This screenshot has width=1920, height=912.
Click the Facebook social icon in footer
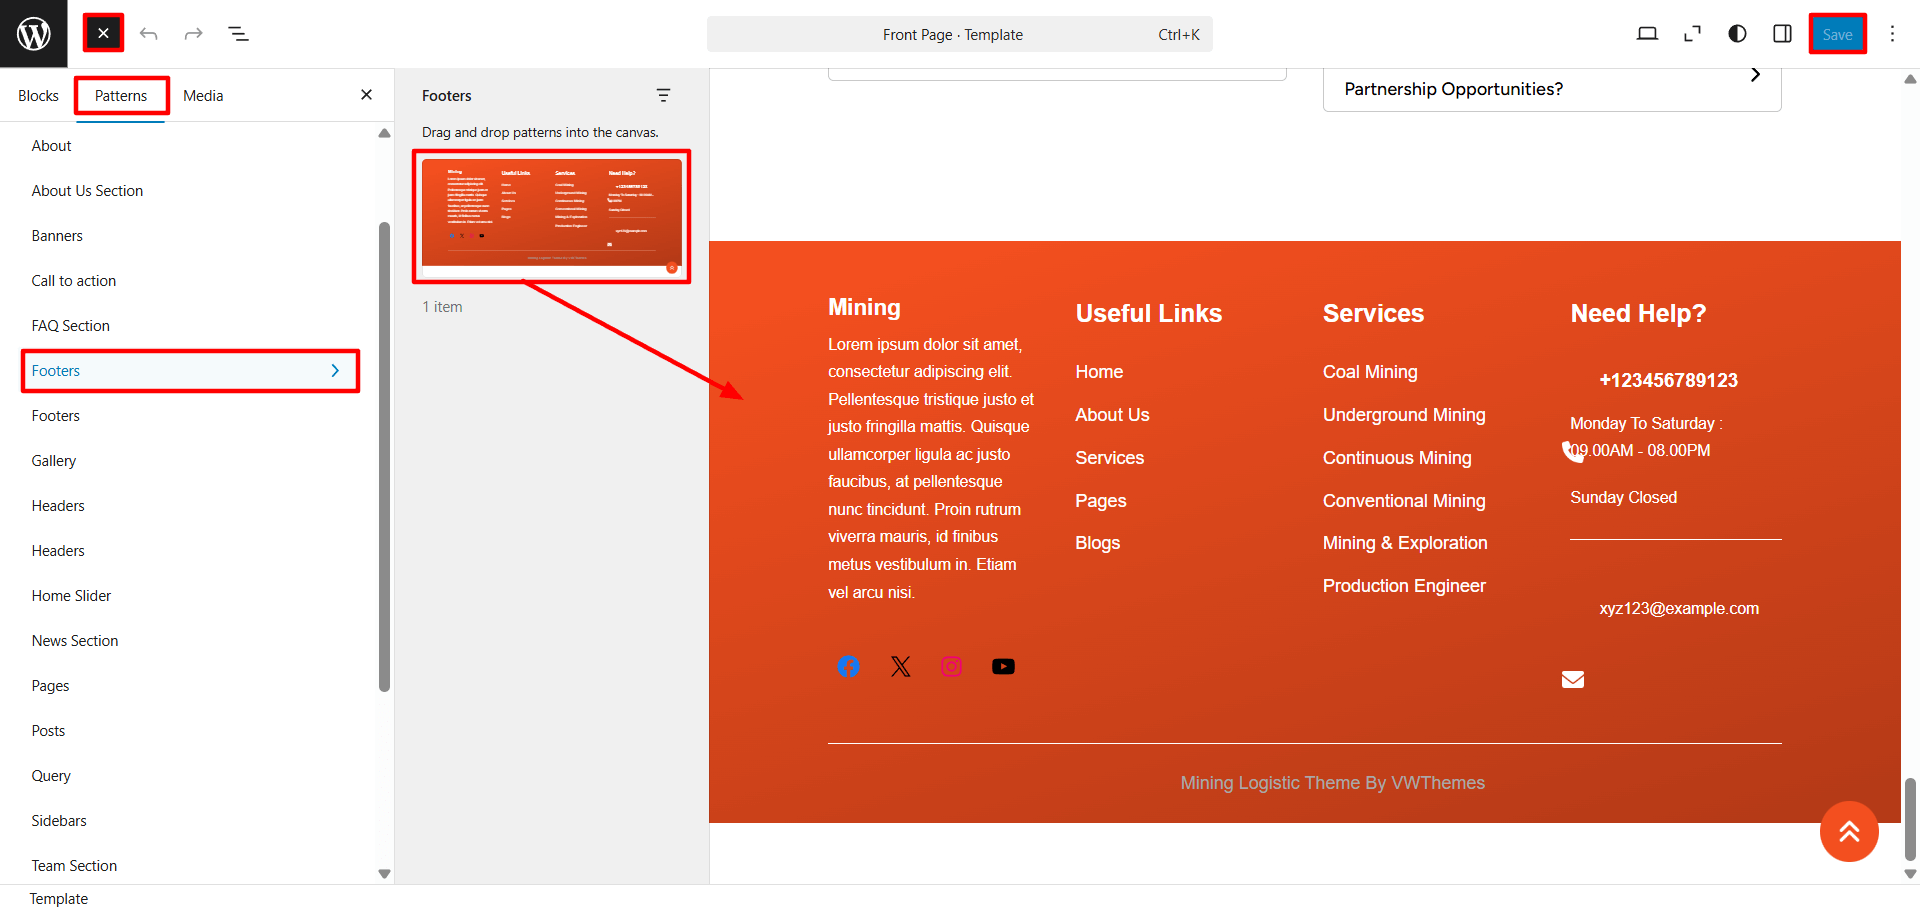[x=848, y=667]
